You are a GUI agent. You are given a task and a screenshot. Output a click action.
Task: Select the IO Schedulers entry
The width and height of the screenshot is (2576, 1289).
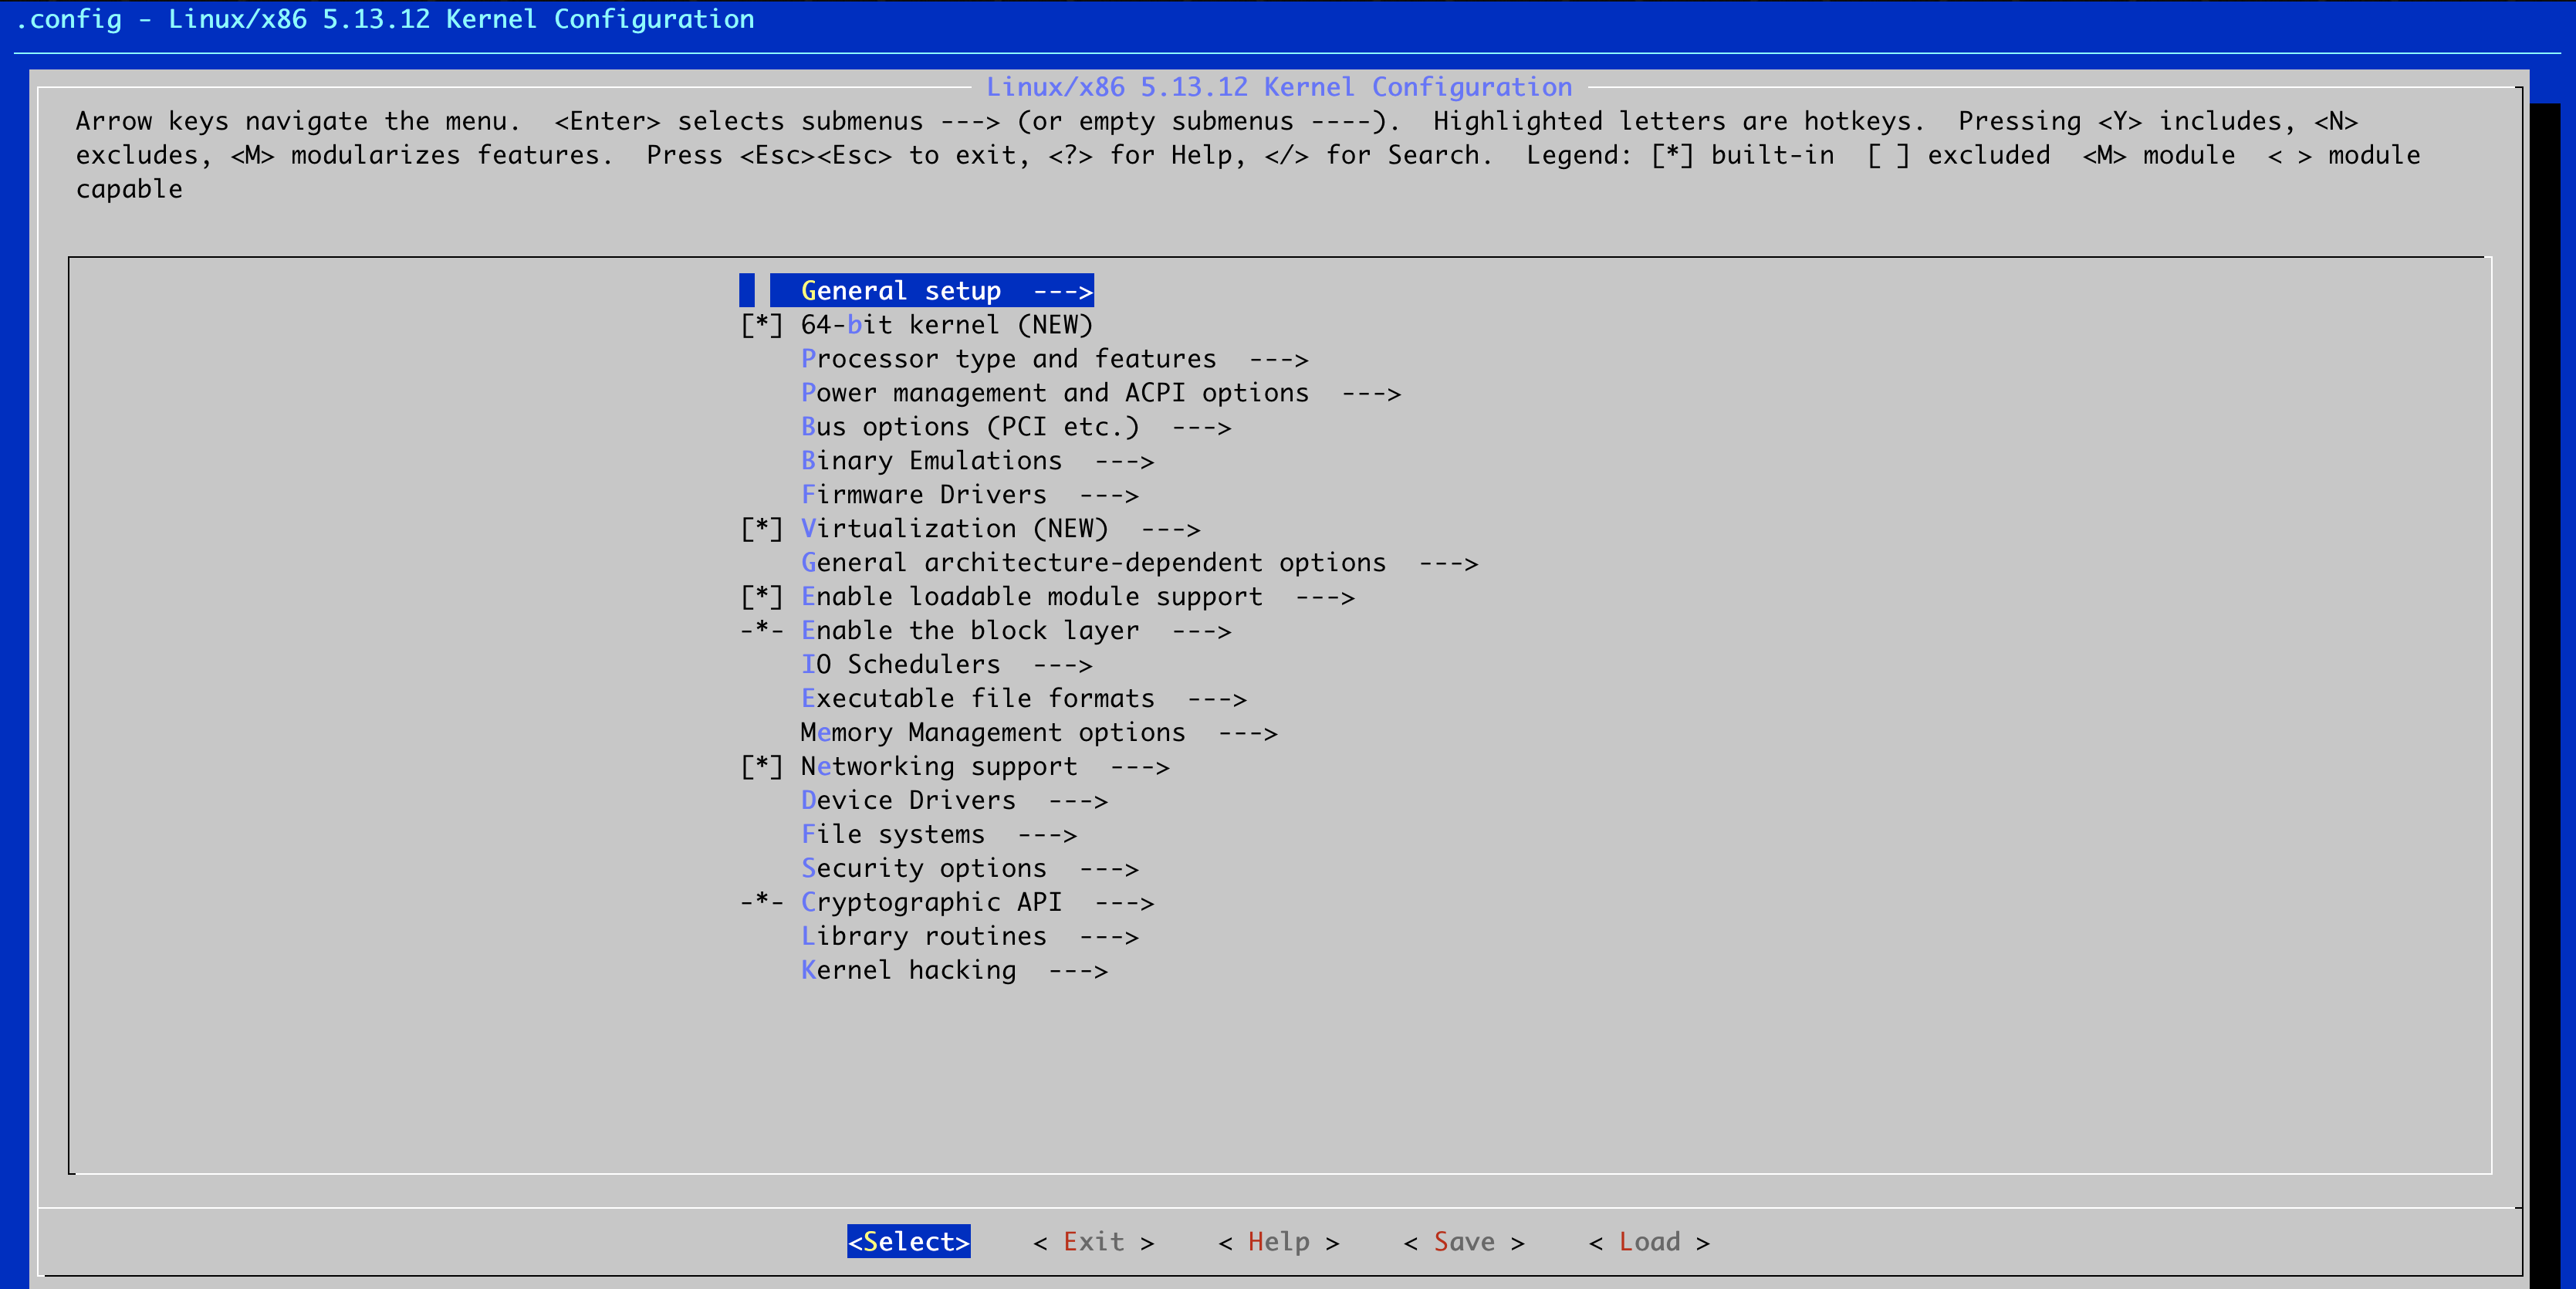pos(900,665)
